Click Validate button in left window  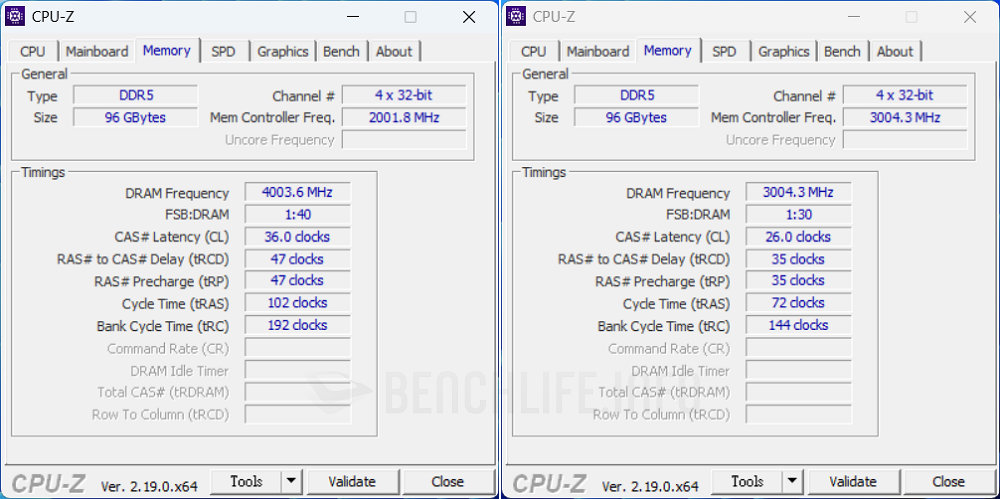(x=352, y=481)
